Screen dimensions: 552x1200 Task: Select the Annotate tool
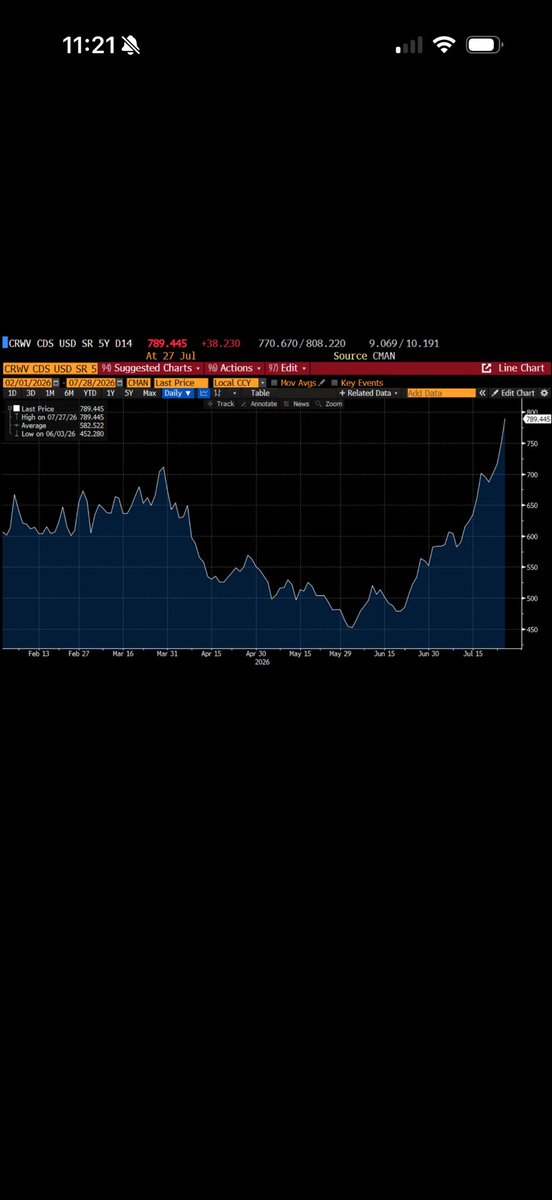(259, 404)
